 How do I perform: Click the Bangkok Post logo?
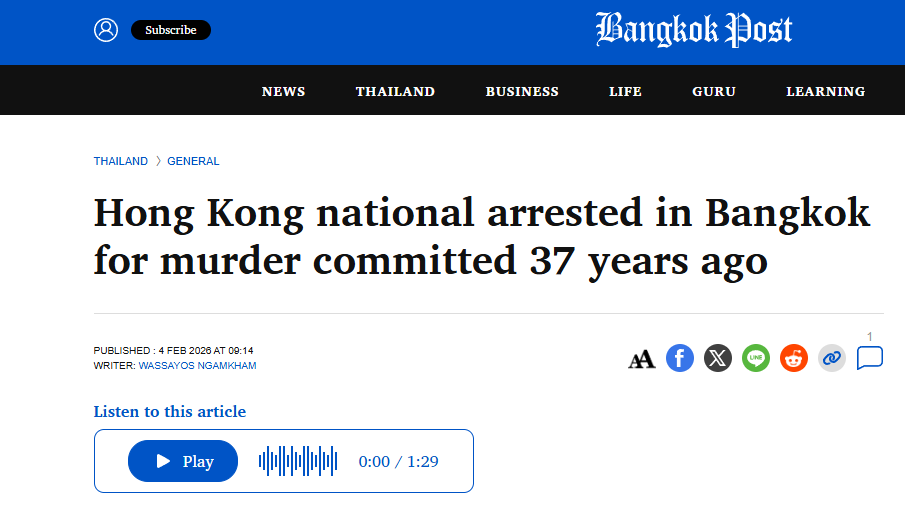click(694, 30)
